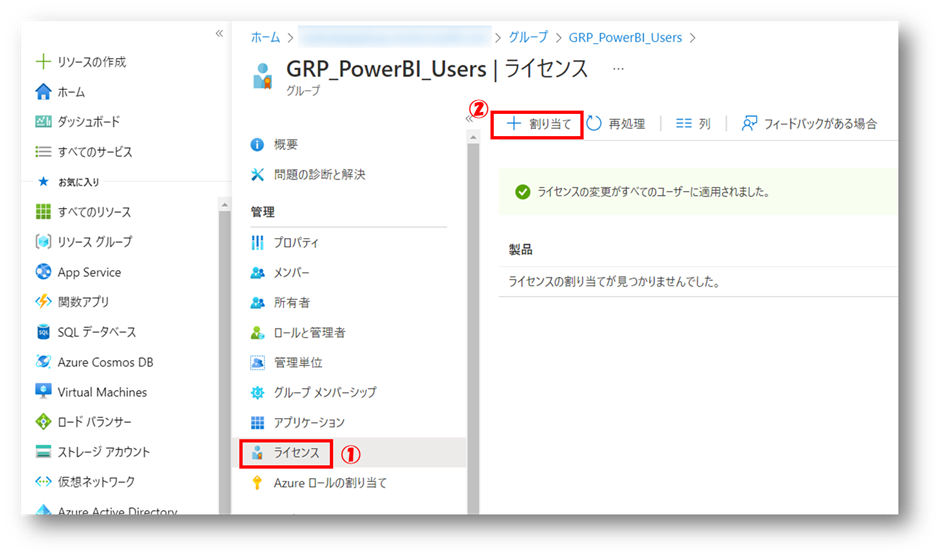Click the refresh icon beside 再処理
The width and height of the screenshot is (941, 557).
[x=594, y=123]
